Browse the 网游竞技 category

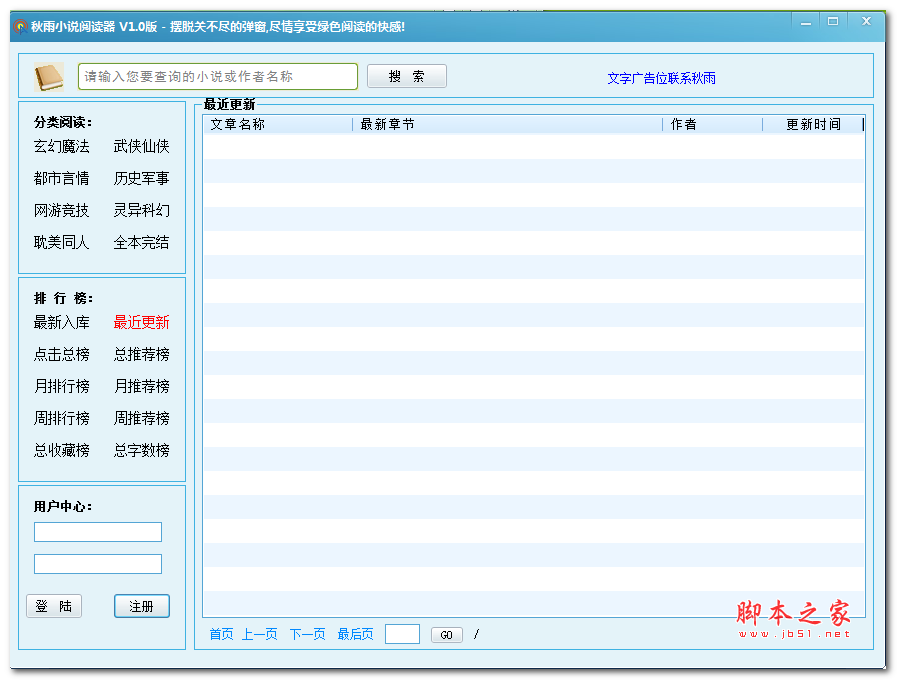click(61, 210)
